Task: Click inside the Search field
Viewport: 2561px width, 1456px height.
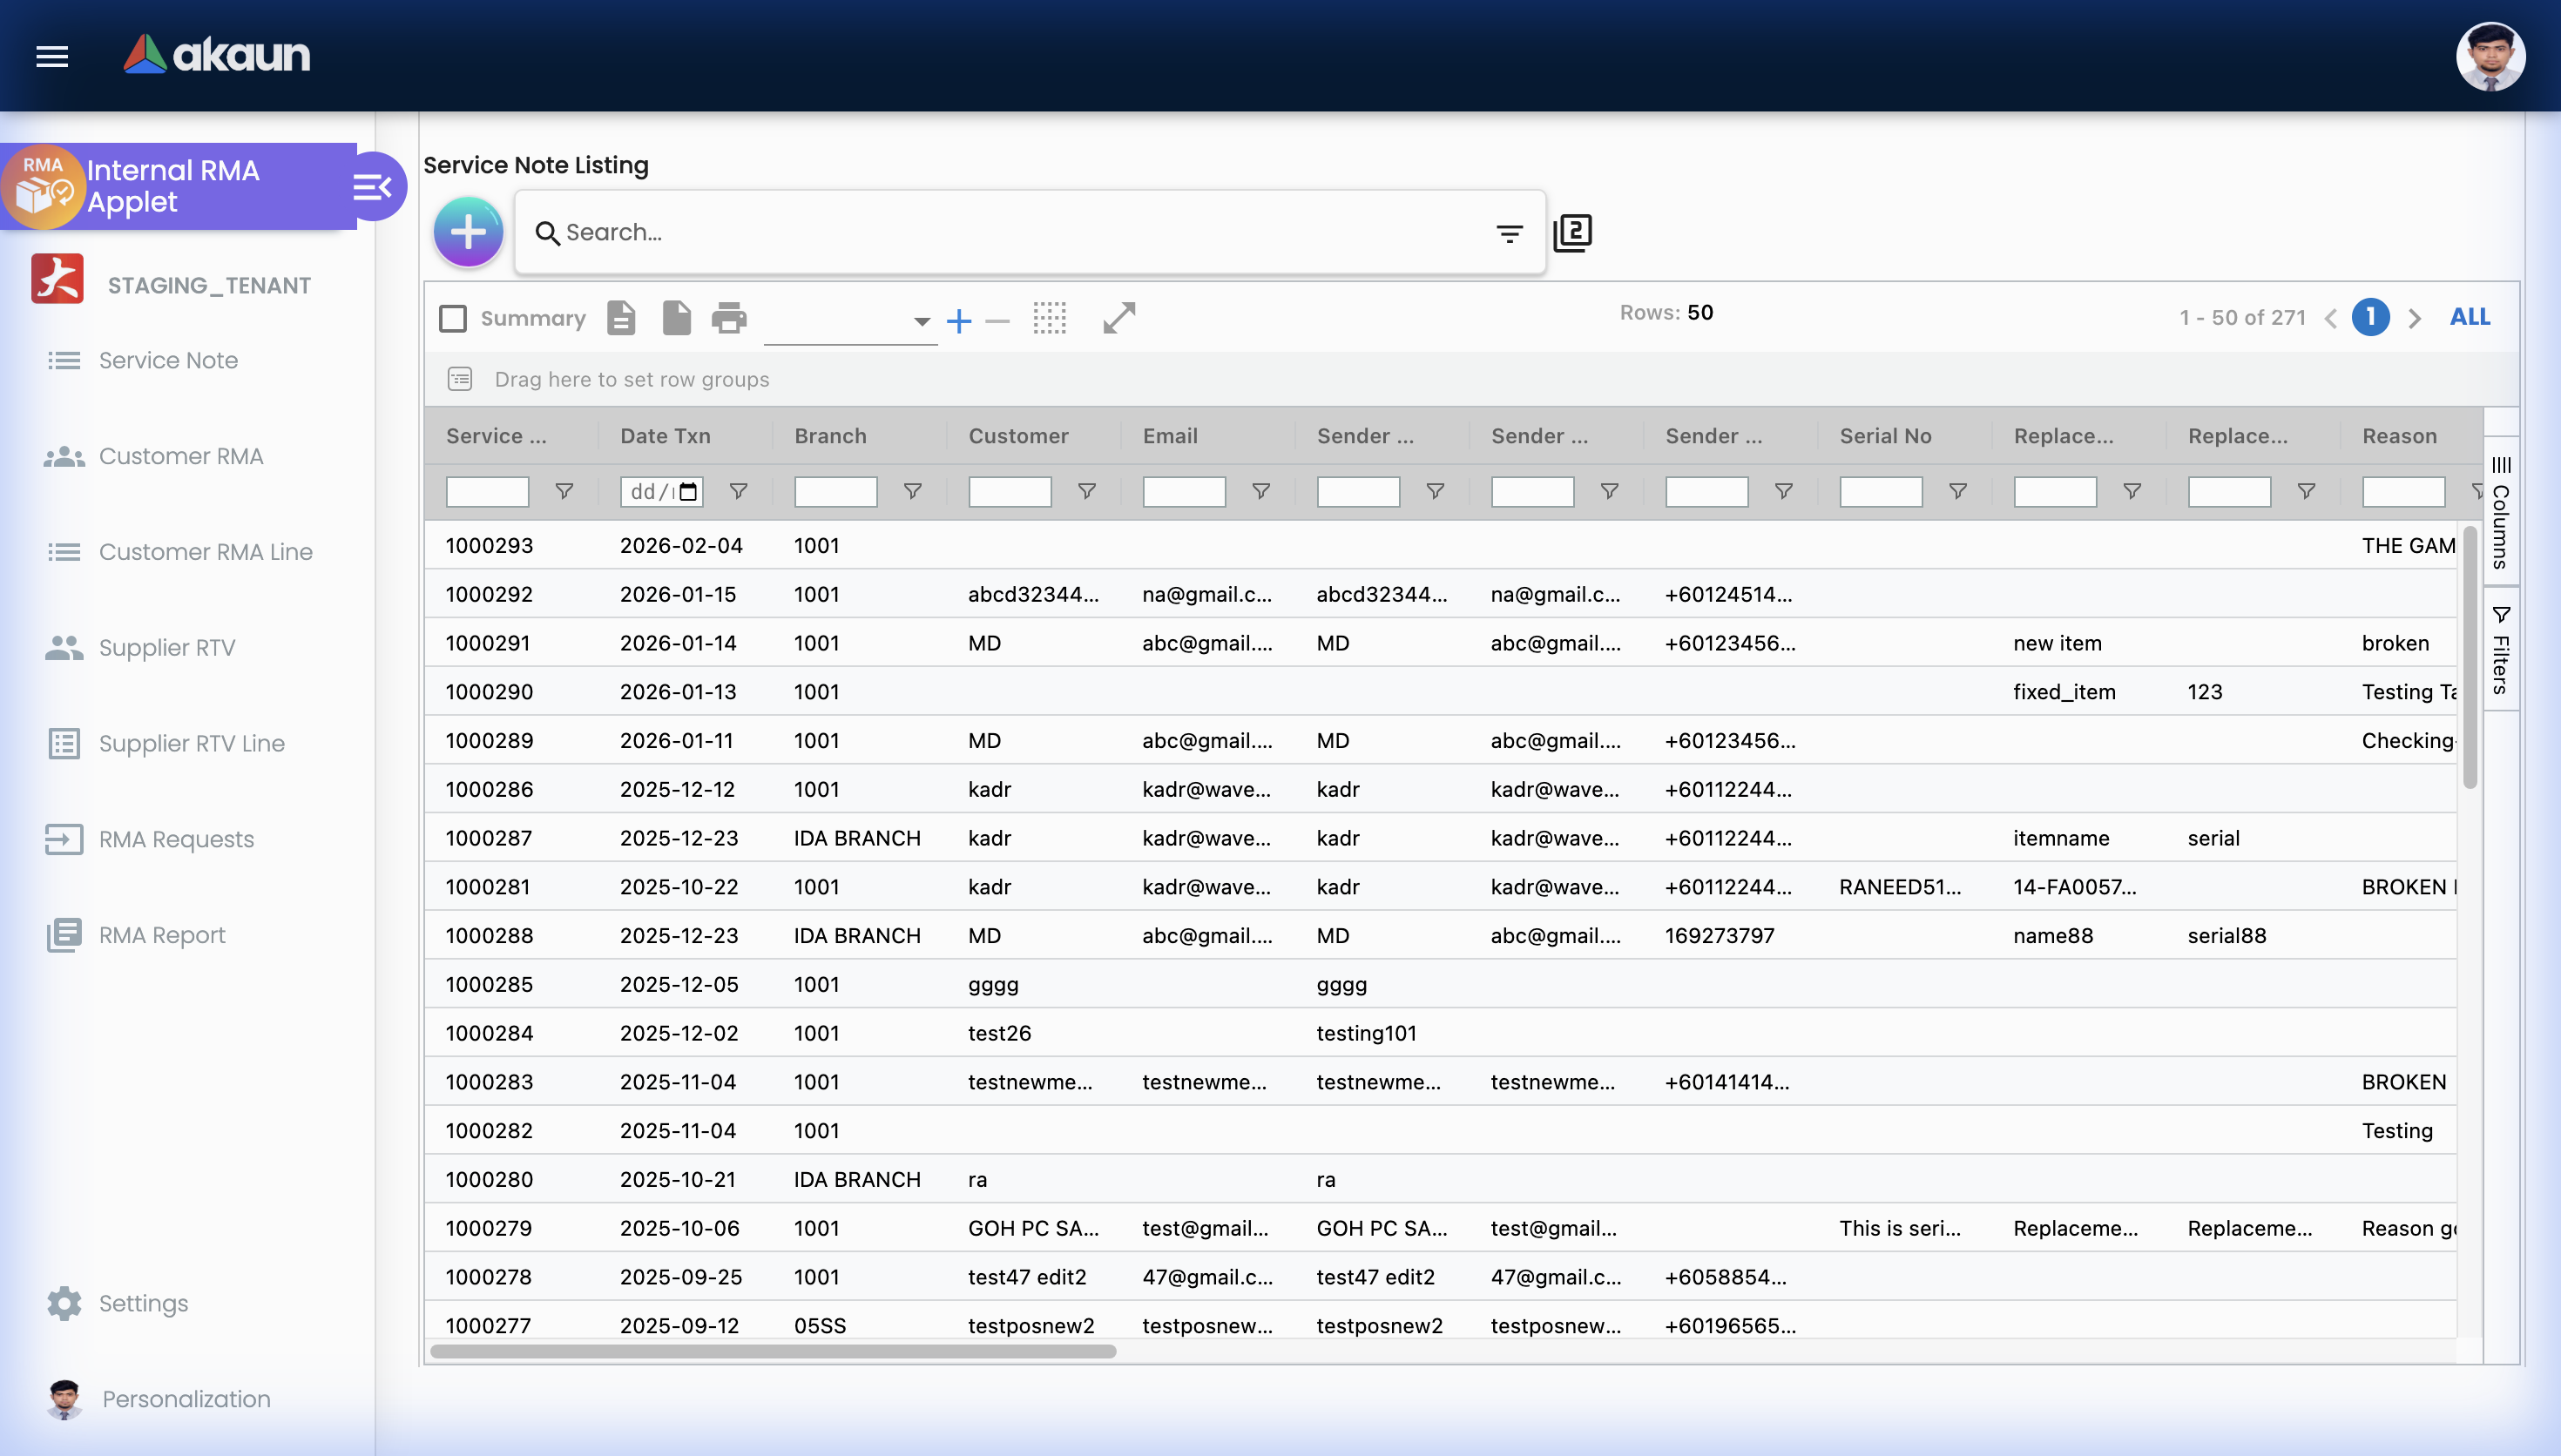Action: (x=1000, y=232)
